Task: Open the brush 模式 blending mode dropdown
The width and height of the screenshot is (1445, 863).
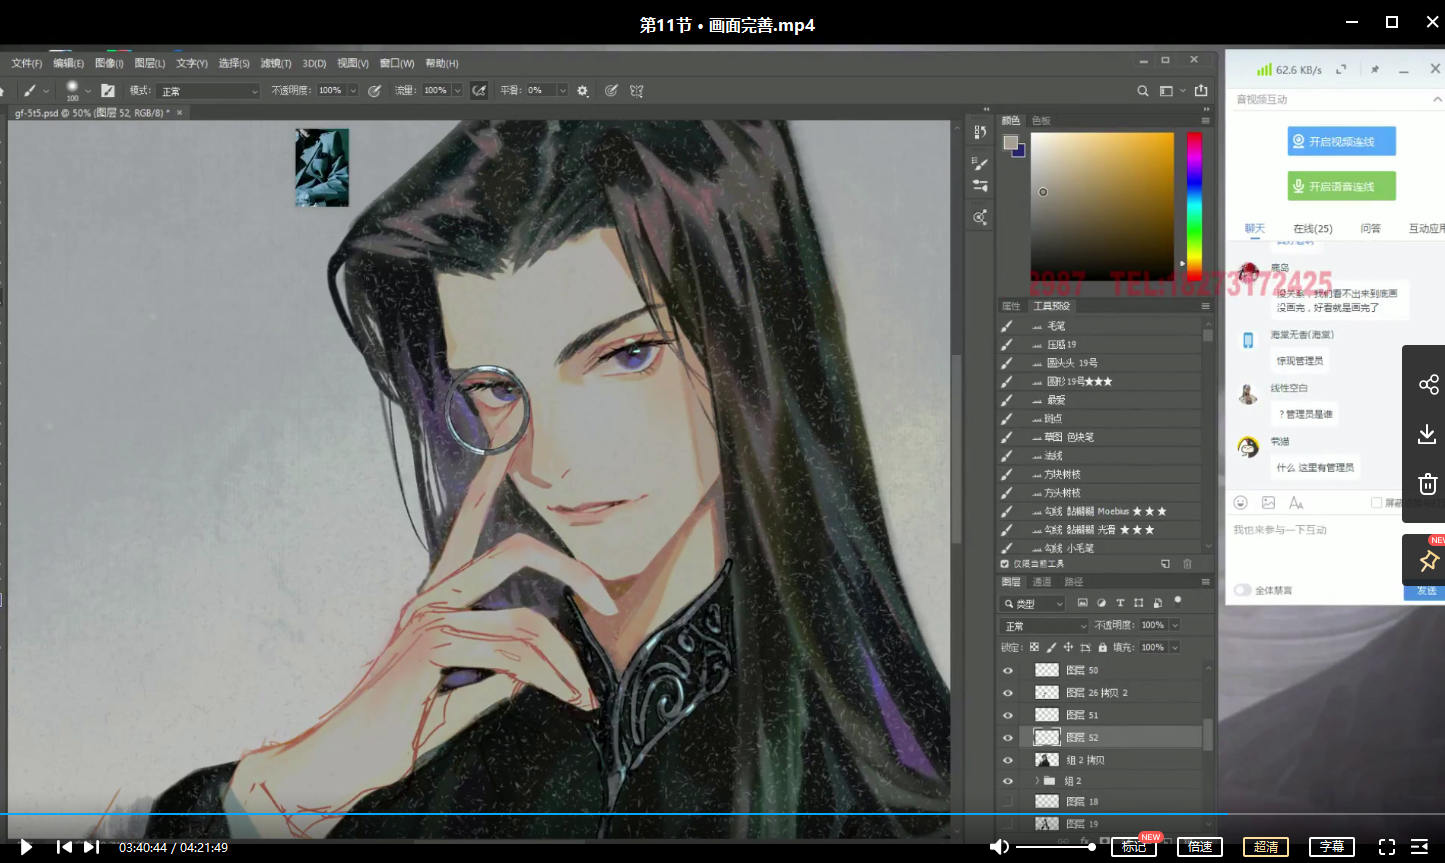Action: click(x=208, y=91)
